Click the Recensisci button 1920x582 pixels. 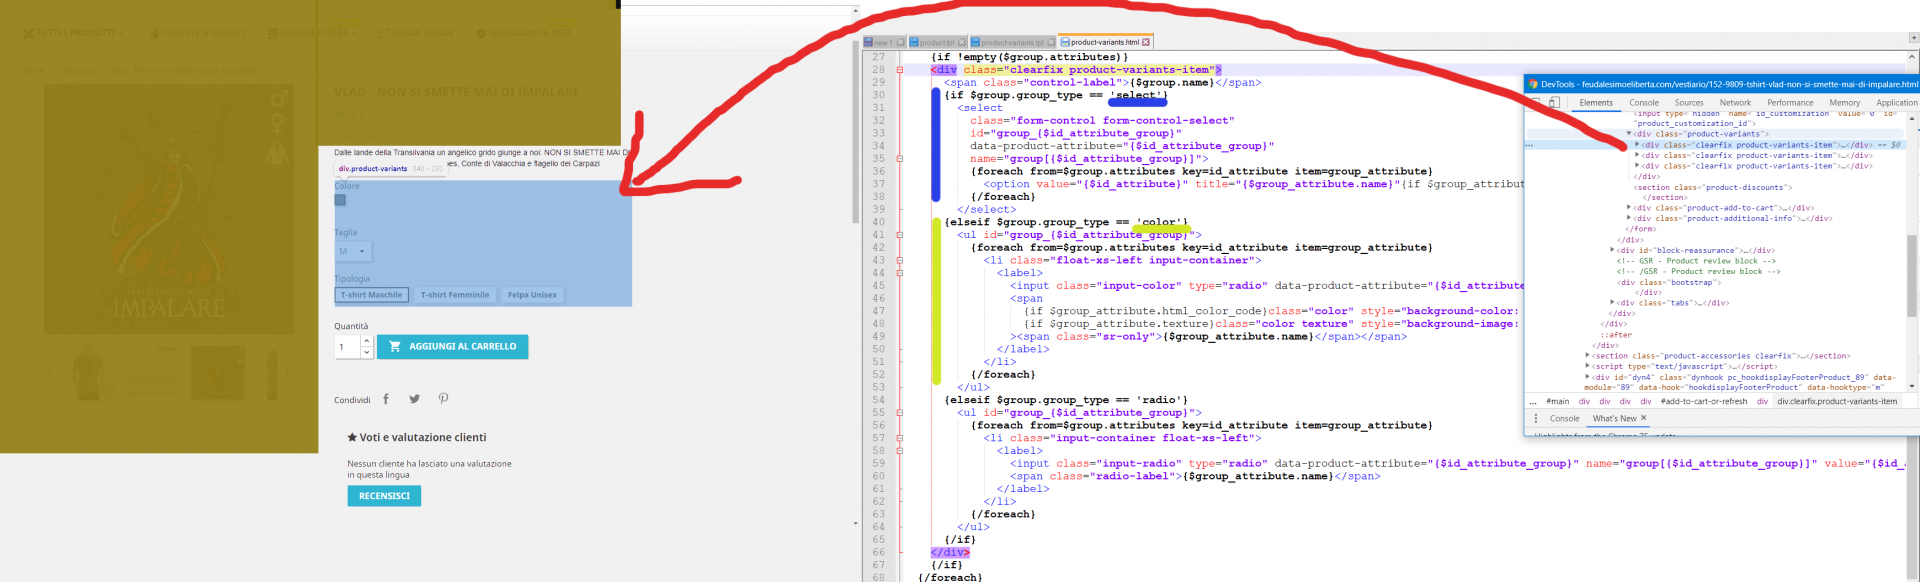(x=384, y=496)
